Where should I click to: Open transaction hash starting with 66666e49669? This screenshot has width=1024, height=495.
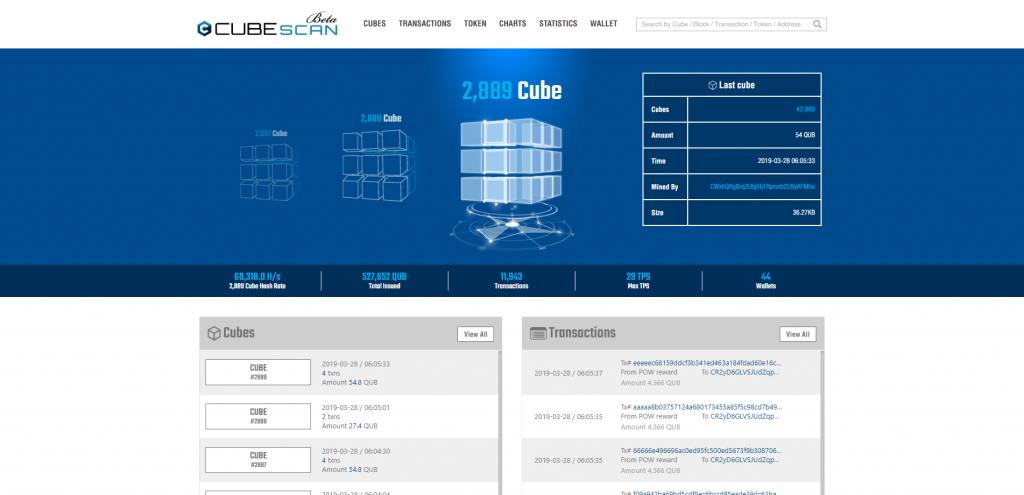pyautogui.click(x=707, y=451)
